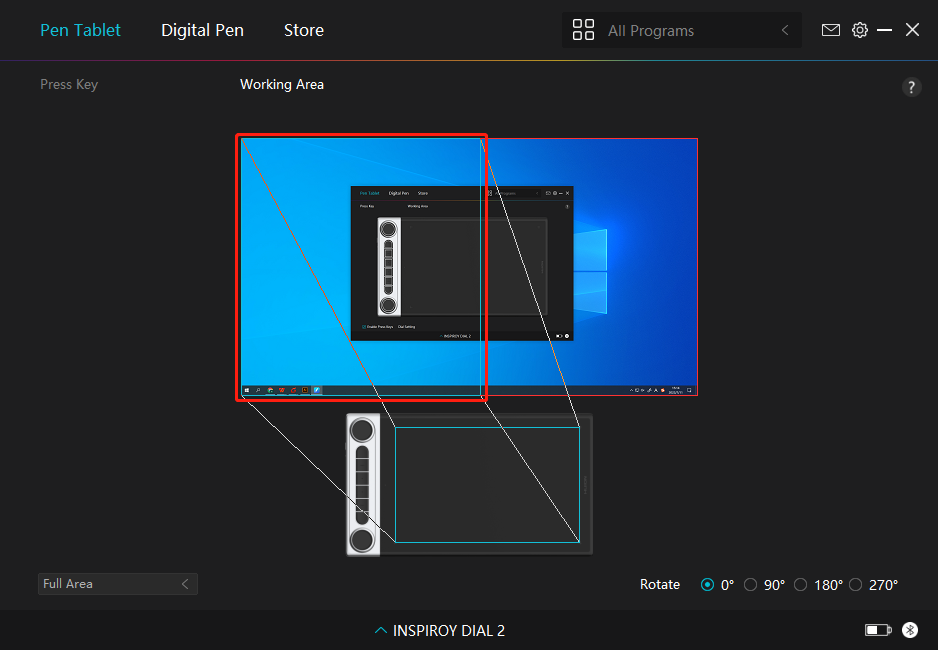Check the battery level icon
Screen dimensions: 938x650
pos(878,630)
